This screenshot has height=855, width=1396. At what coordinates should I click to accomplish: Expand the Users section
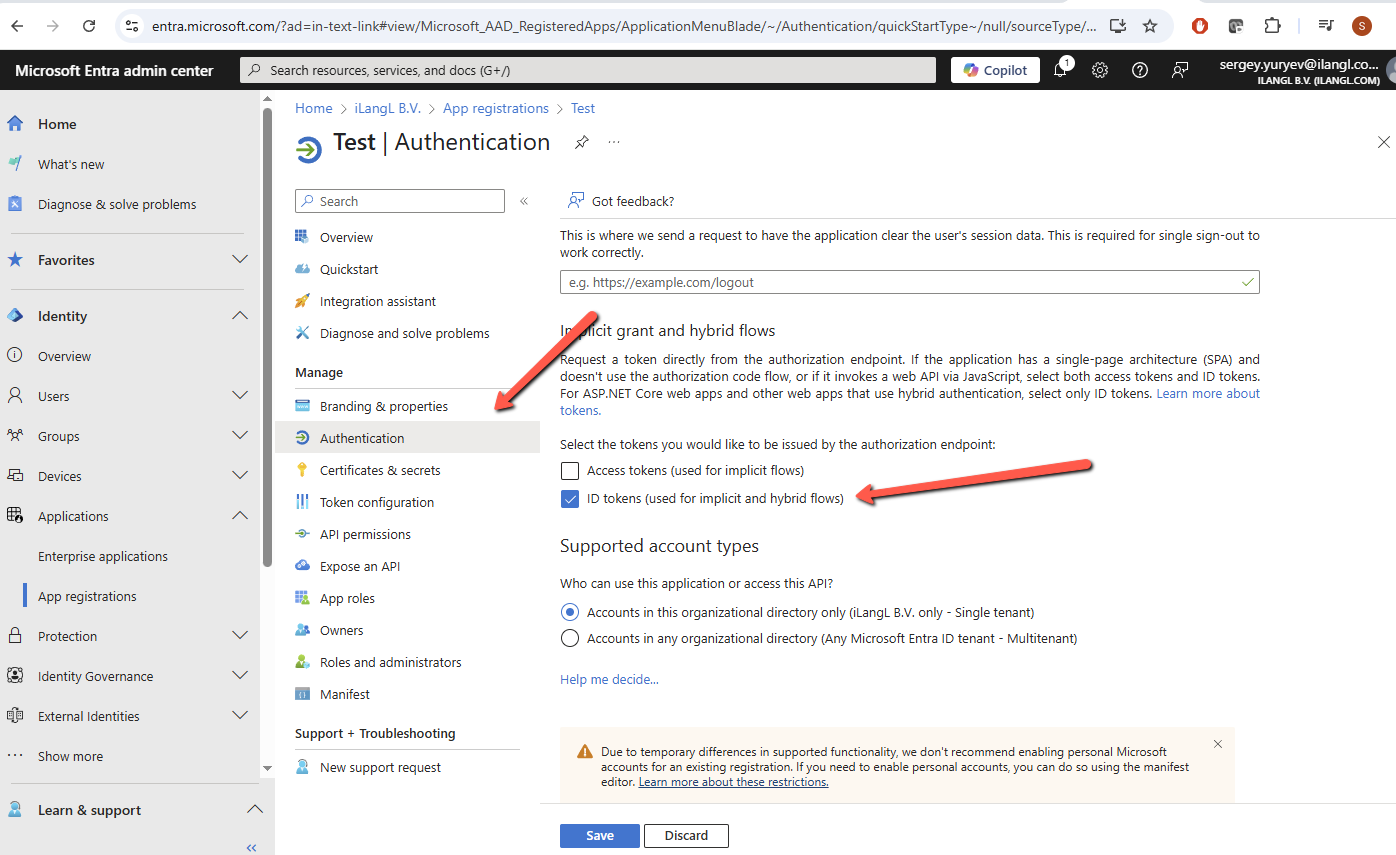click(x=240, y=396)
